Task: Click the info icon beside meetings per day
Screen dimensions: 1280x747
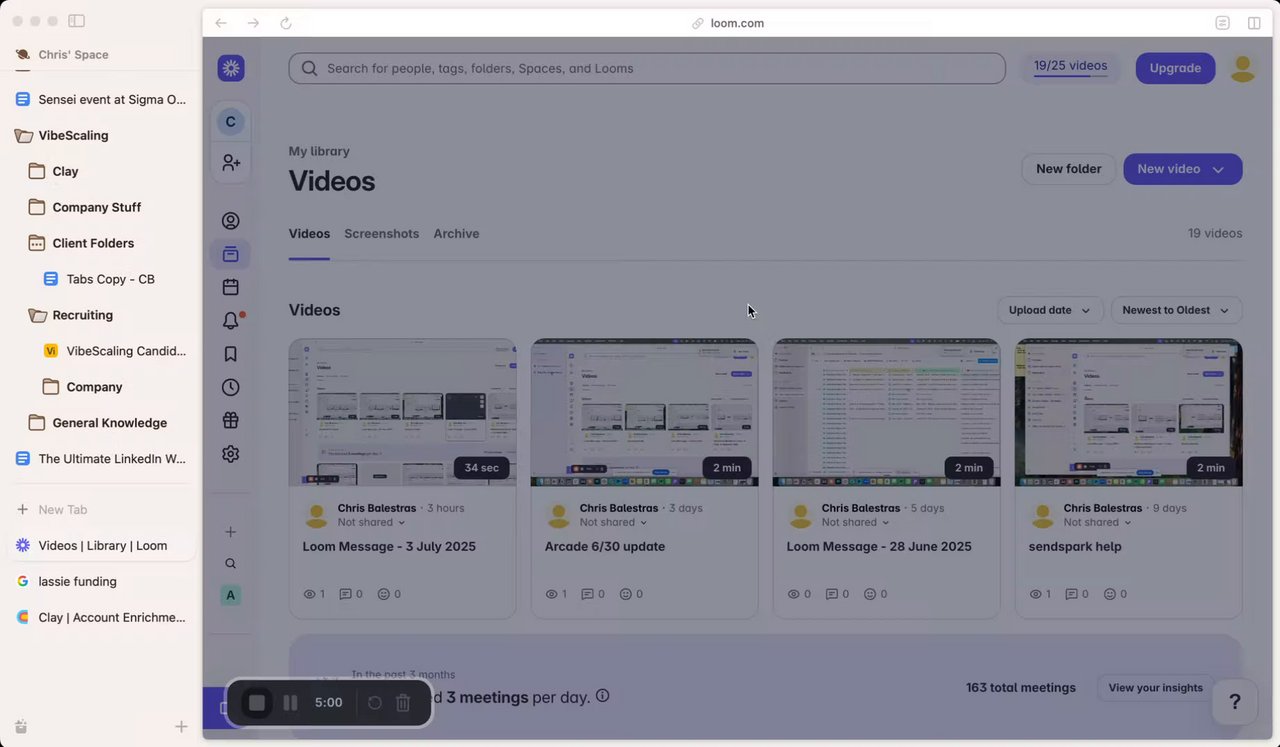Action: click(602, 697)
